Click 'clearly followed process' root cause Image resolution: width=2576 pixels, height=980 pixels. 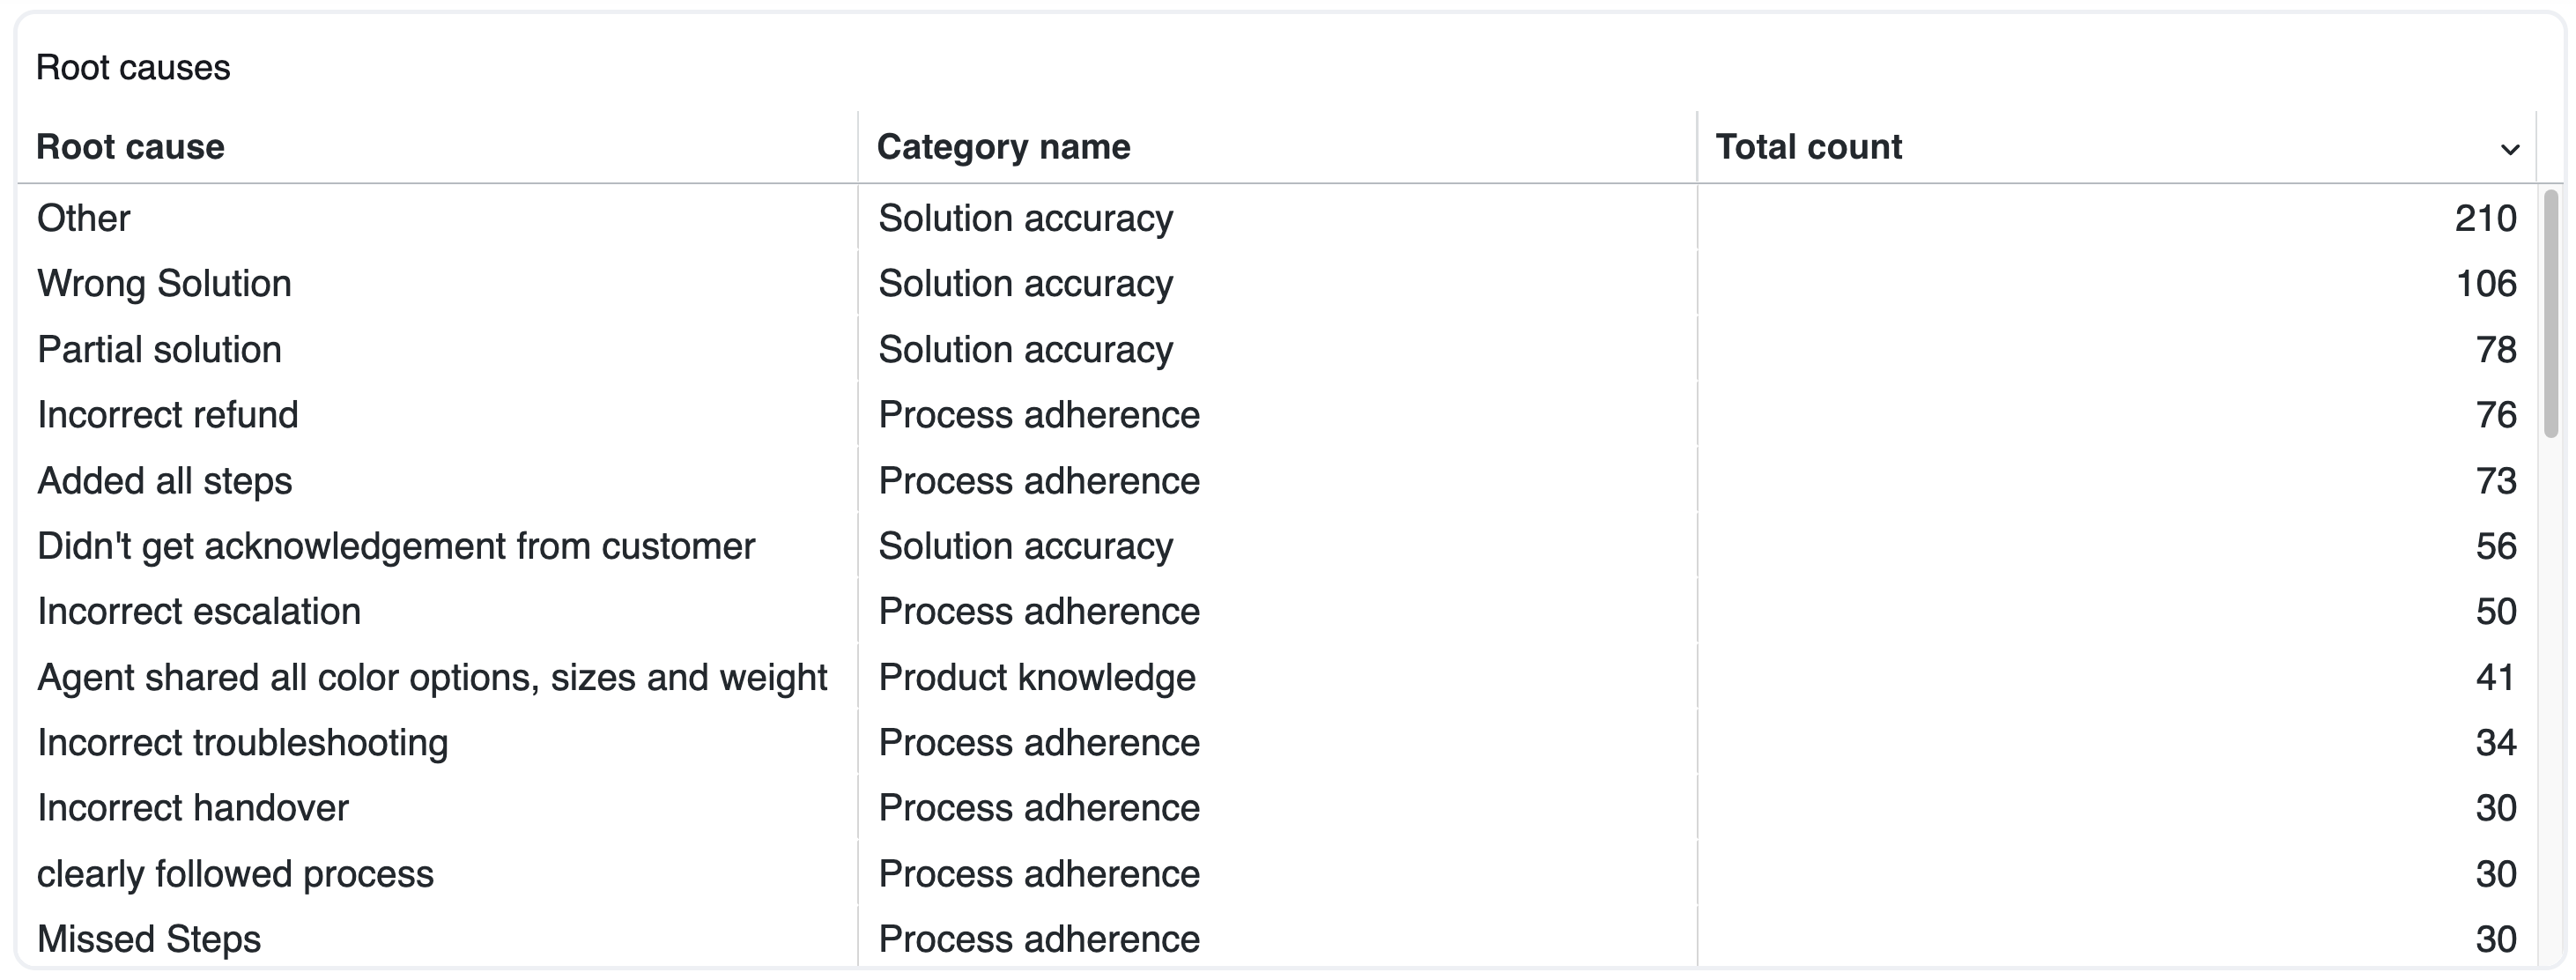pos(235,874)
